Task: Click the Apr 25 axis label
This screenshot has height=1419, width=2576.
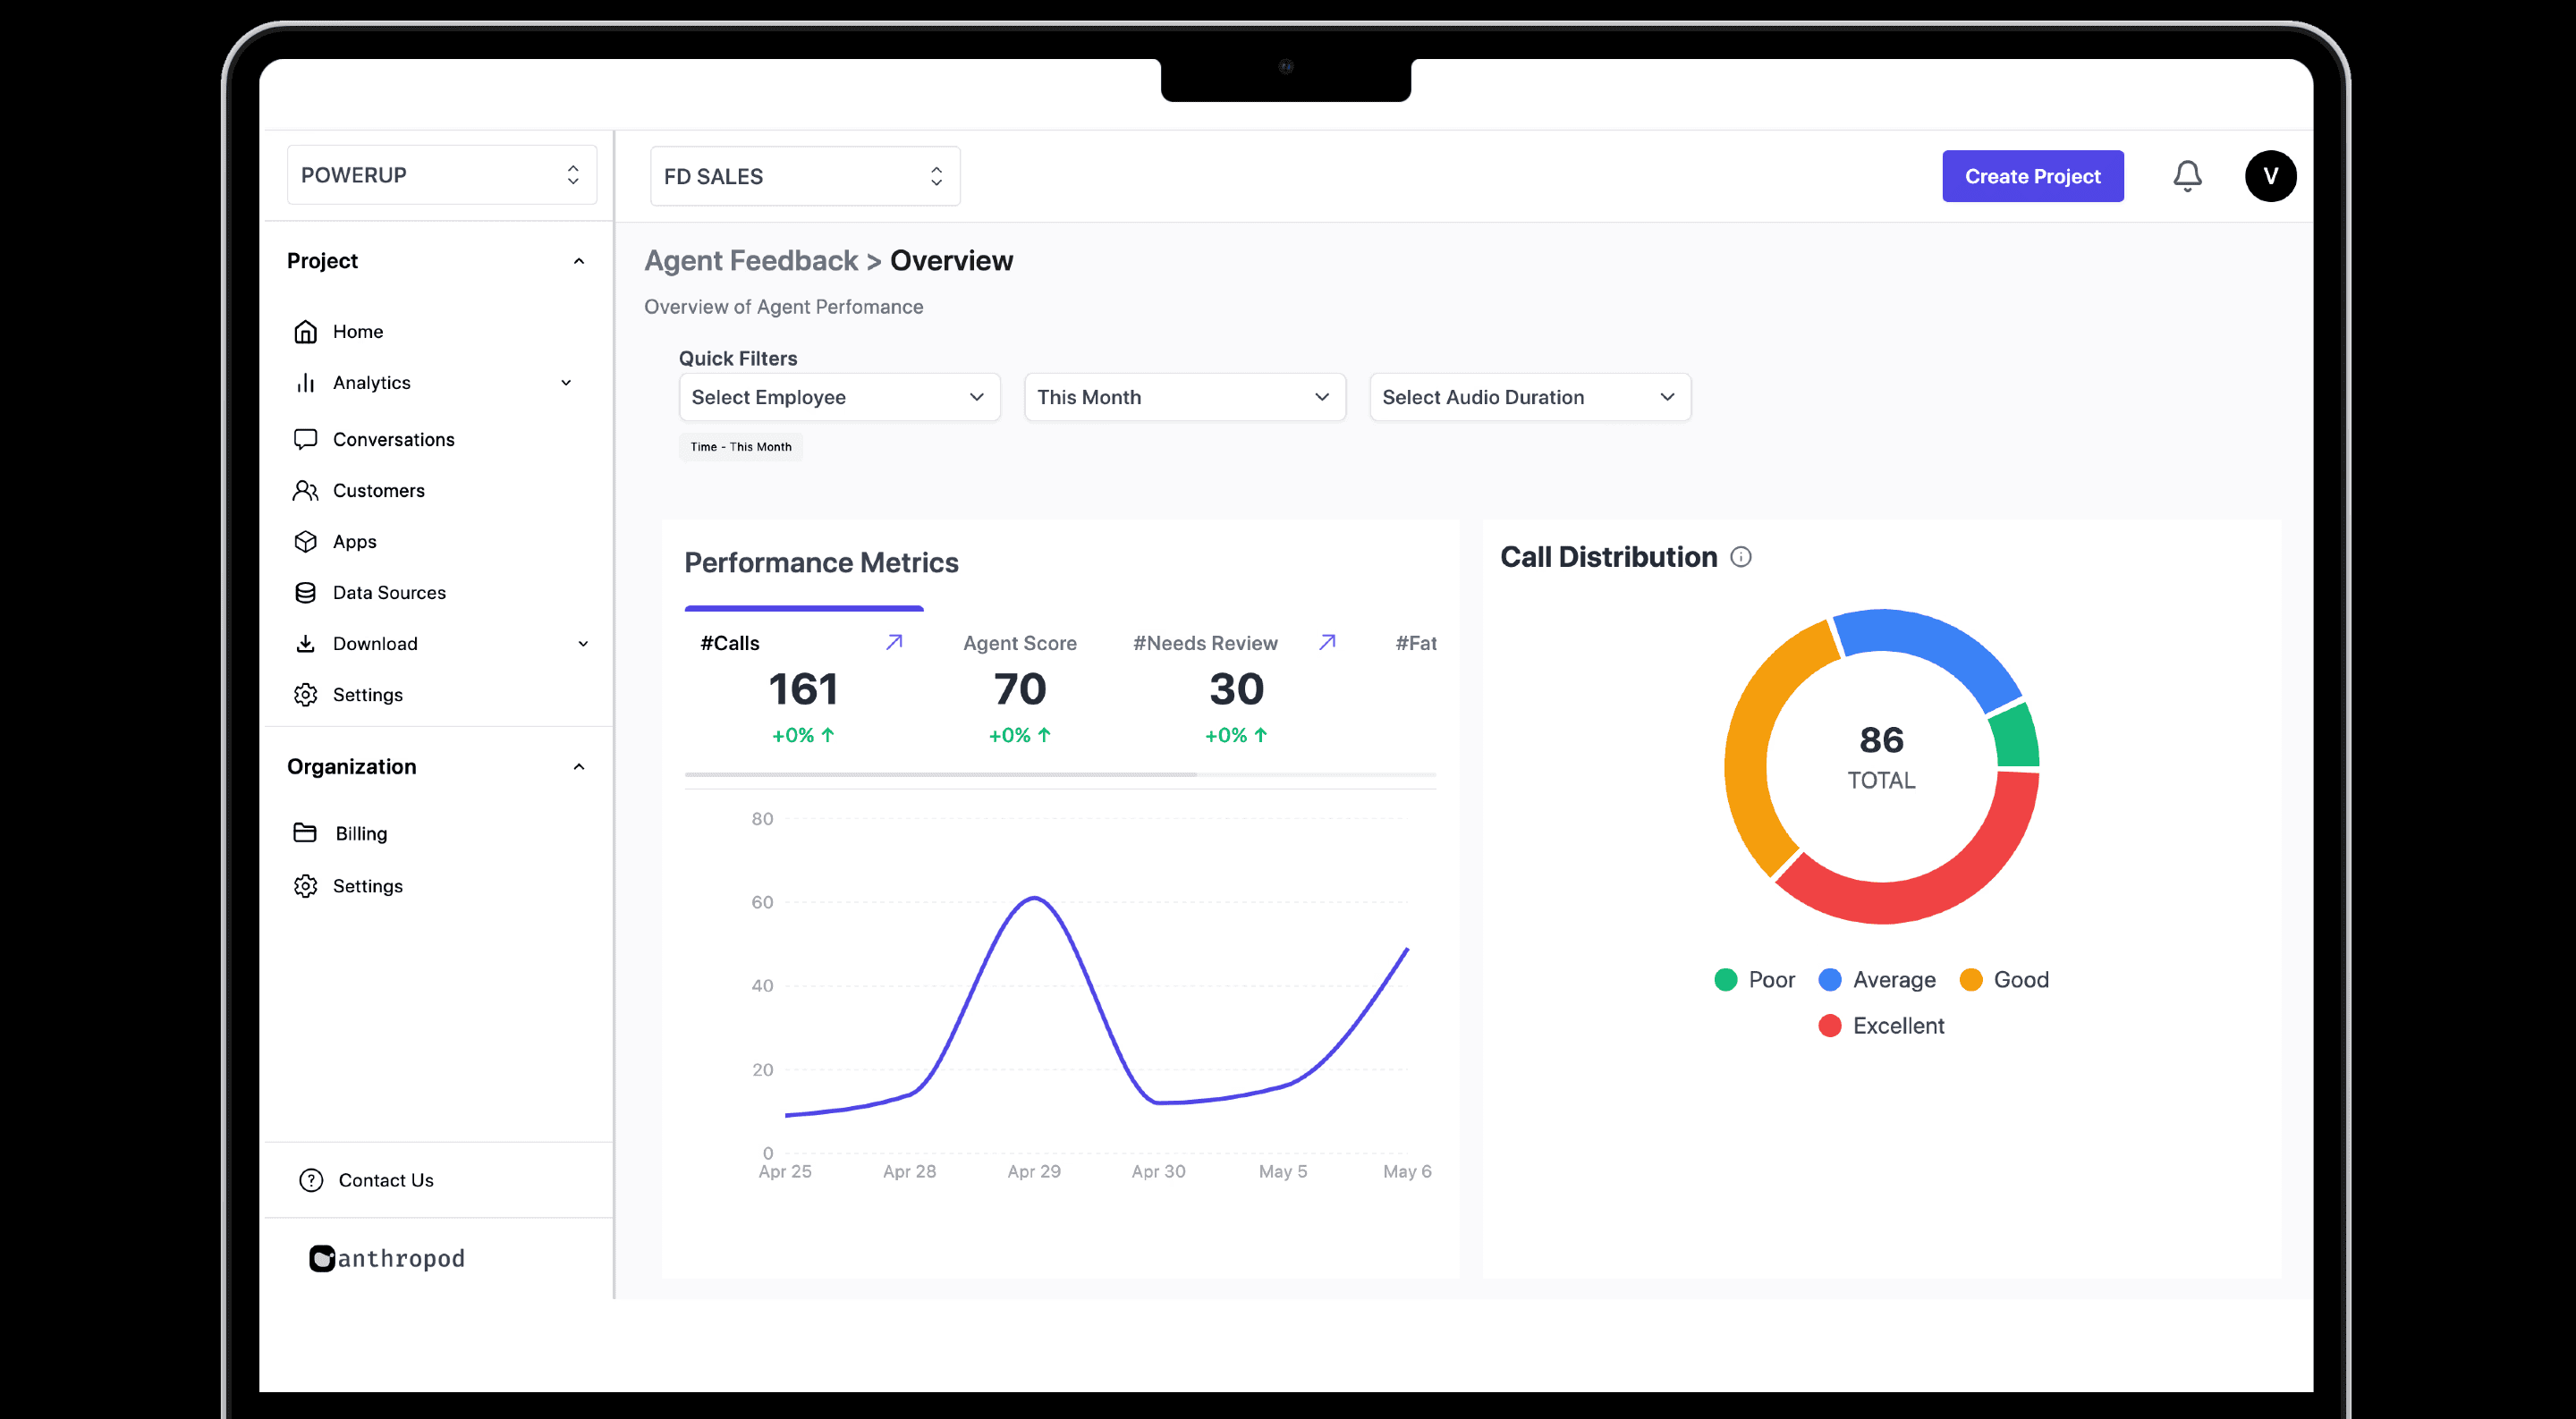Action: coord(785,1171)
